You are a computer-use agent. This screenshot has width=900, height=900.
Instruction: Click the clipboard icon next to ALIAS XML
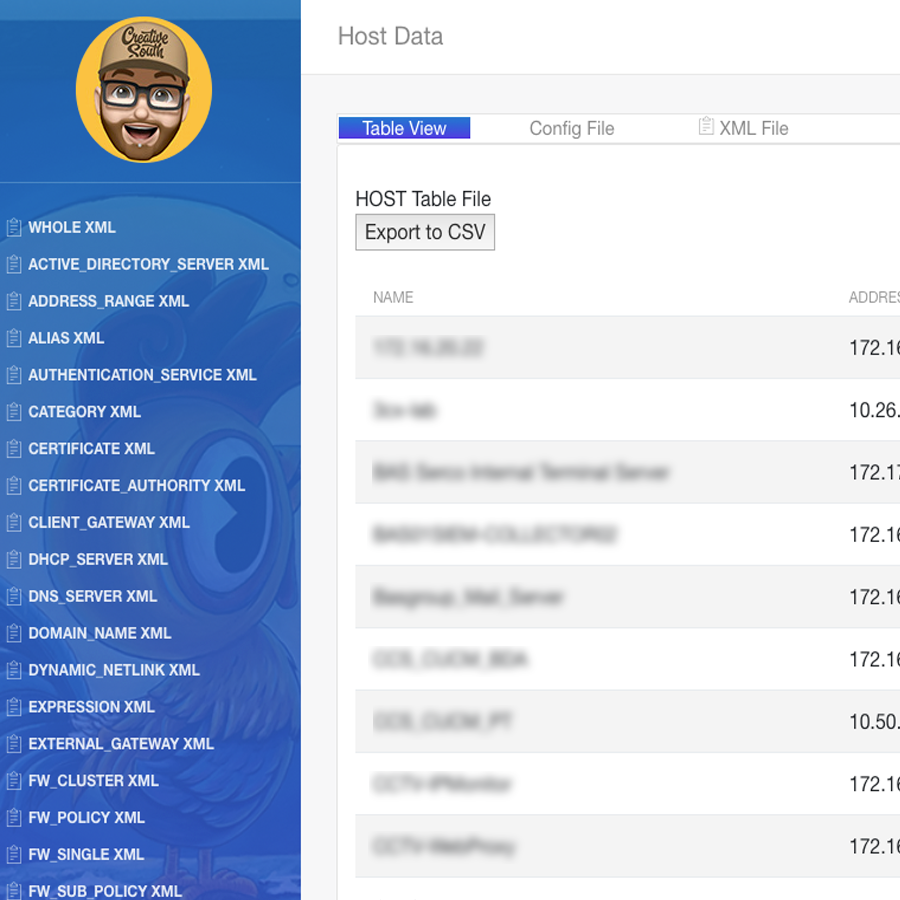point(14,339)
